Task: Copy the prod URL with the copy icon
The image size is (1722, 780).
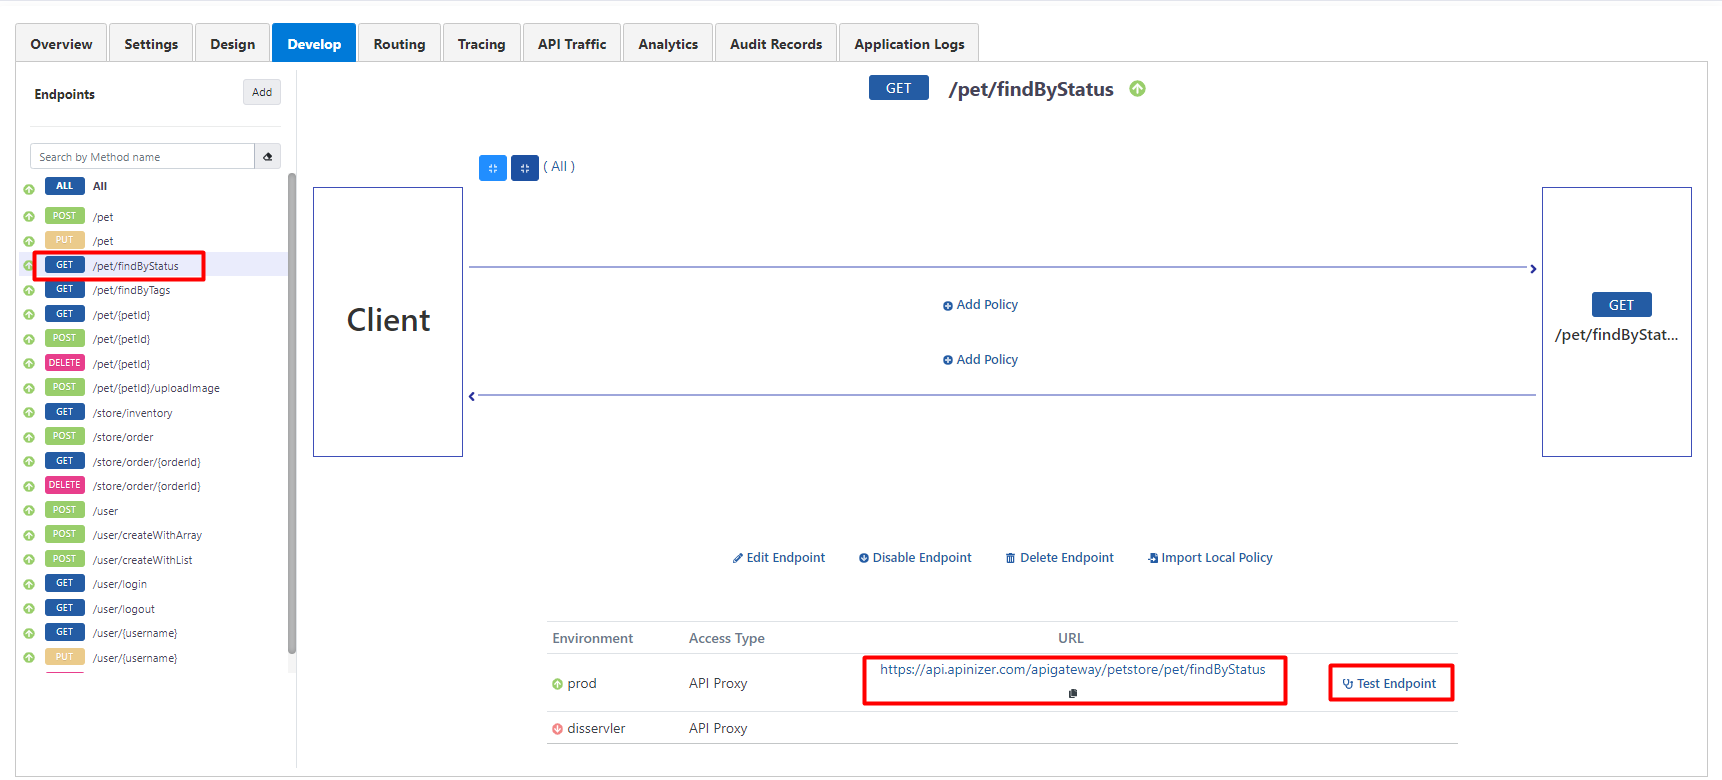Action: [x=1073, y=693]
